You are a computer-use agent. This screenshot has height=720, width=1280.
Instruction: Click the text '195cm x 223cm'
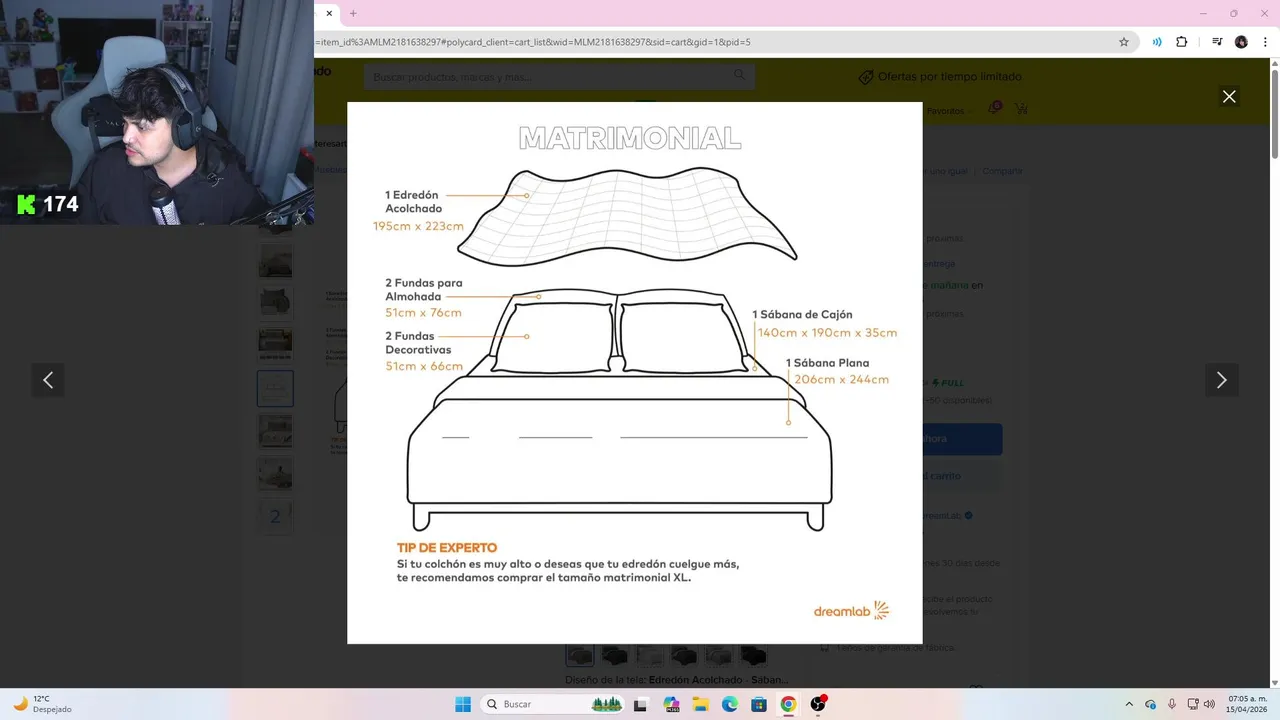(x=418, y=226)
